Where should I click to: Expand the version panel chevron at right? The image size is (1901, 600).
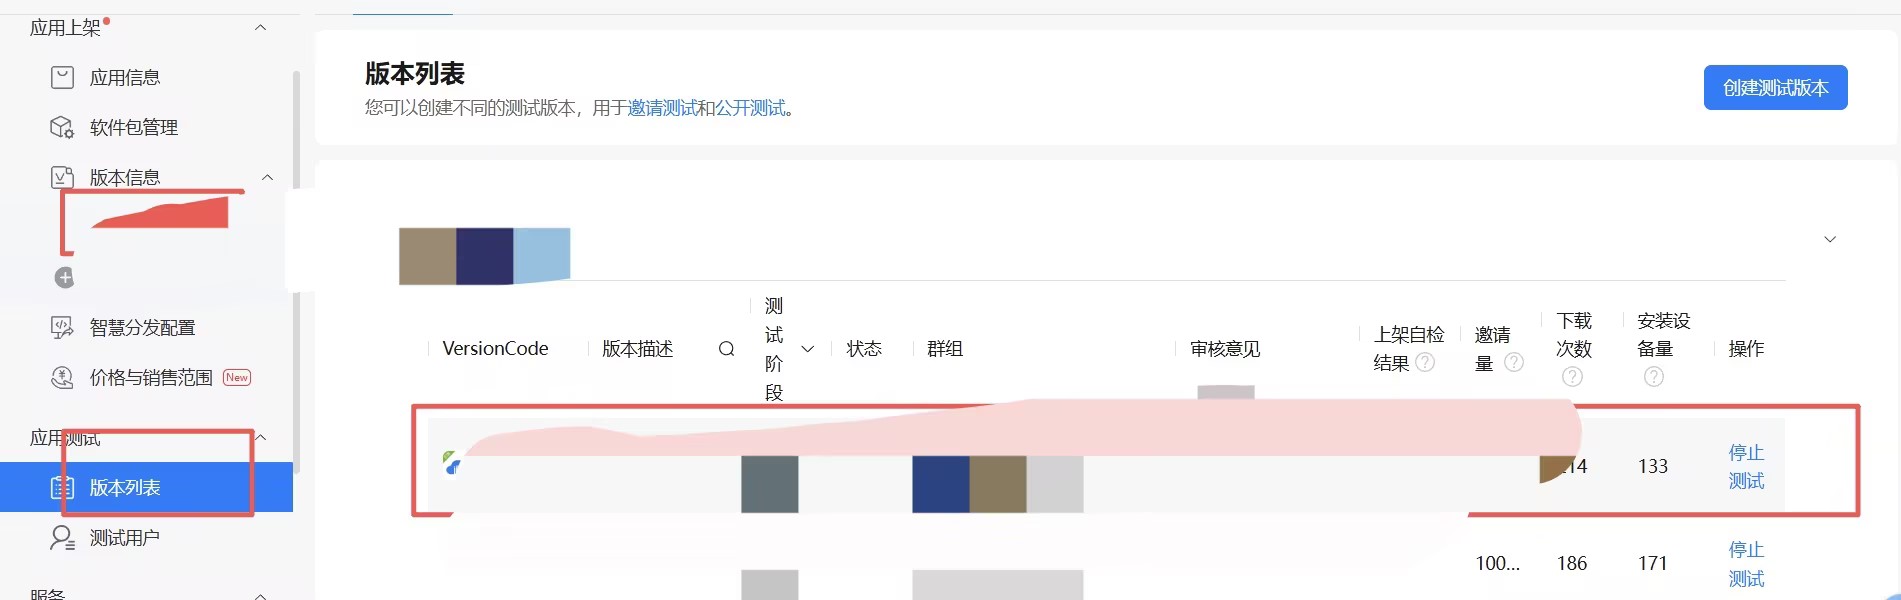point(1830,239)
